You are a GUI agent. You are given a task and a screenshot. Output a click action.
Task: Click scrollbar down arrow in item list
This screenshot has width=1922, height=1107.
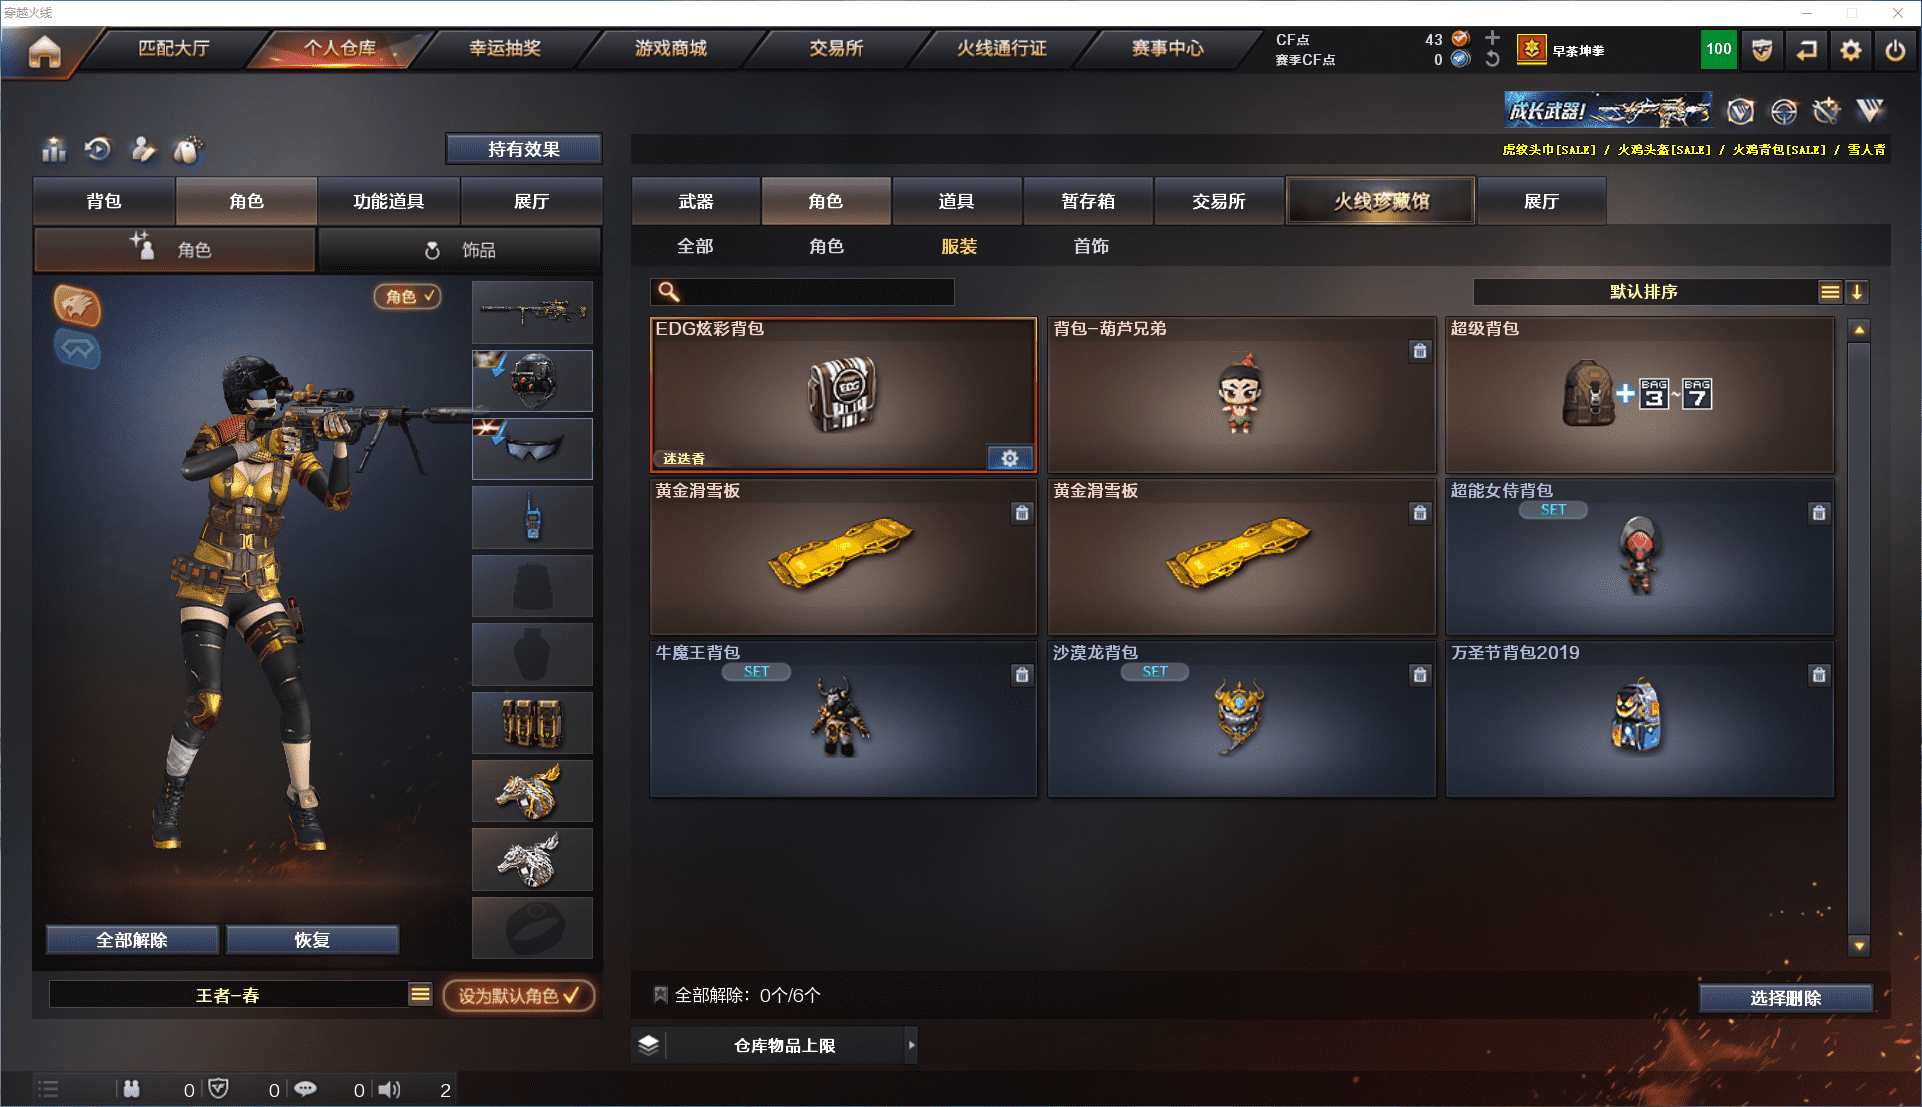pyautogui.click(x=1859, y=946)
